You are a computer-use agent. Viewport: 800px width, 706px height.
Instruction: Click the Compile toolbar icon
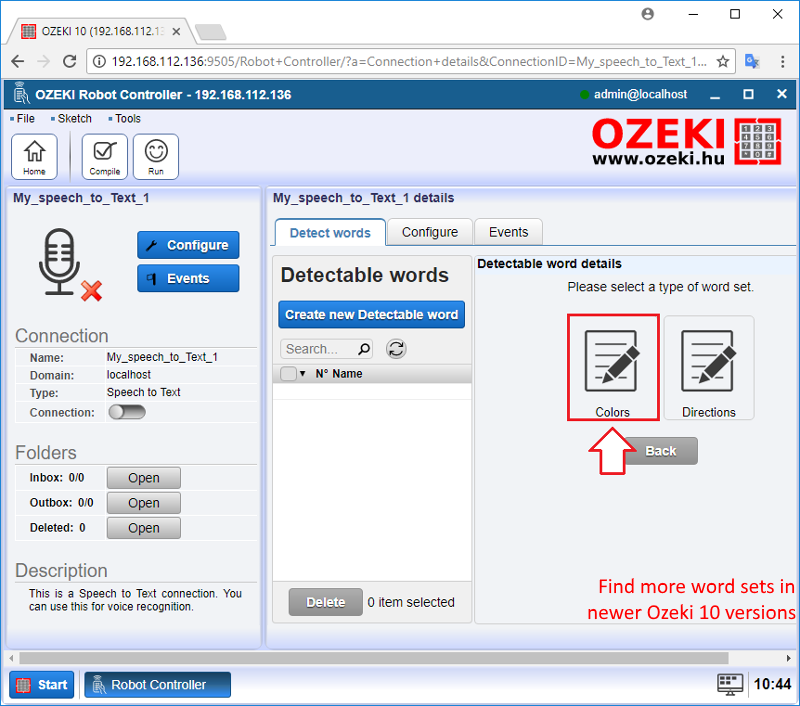tap(105, 157)
